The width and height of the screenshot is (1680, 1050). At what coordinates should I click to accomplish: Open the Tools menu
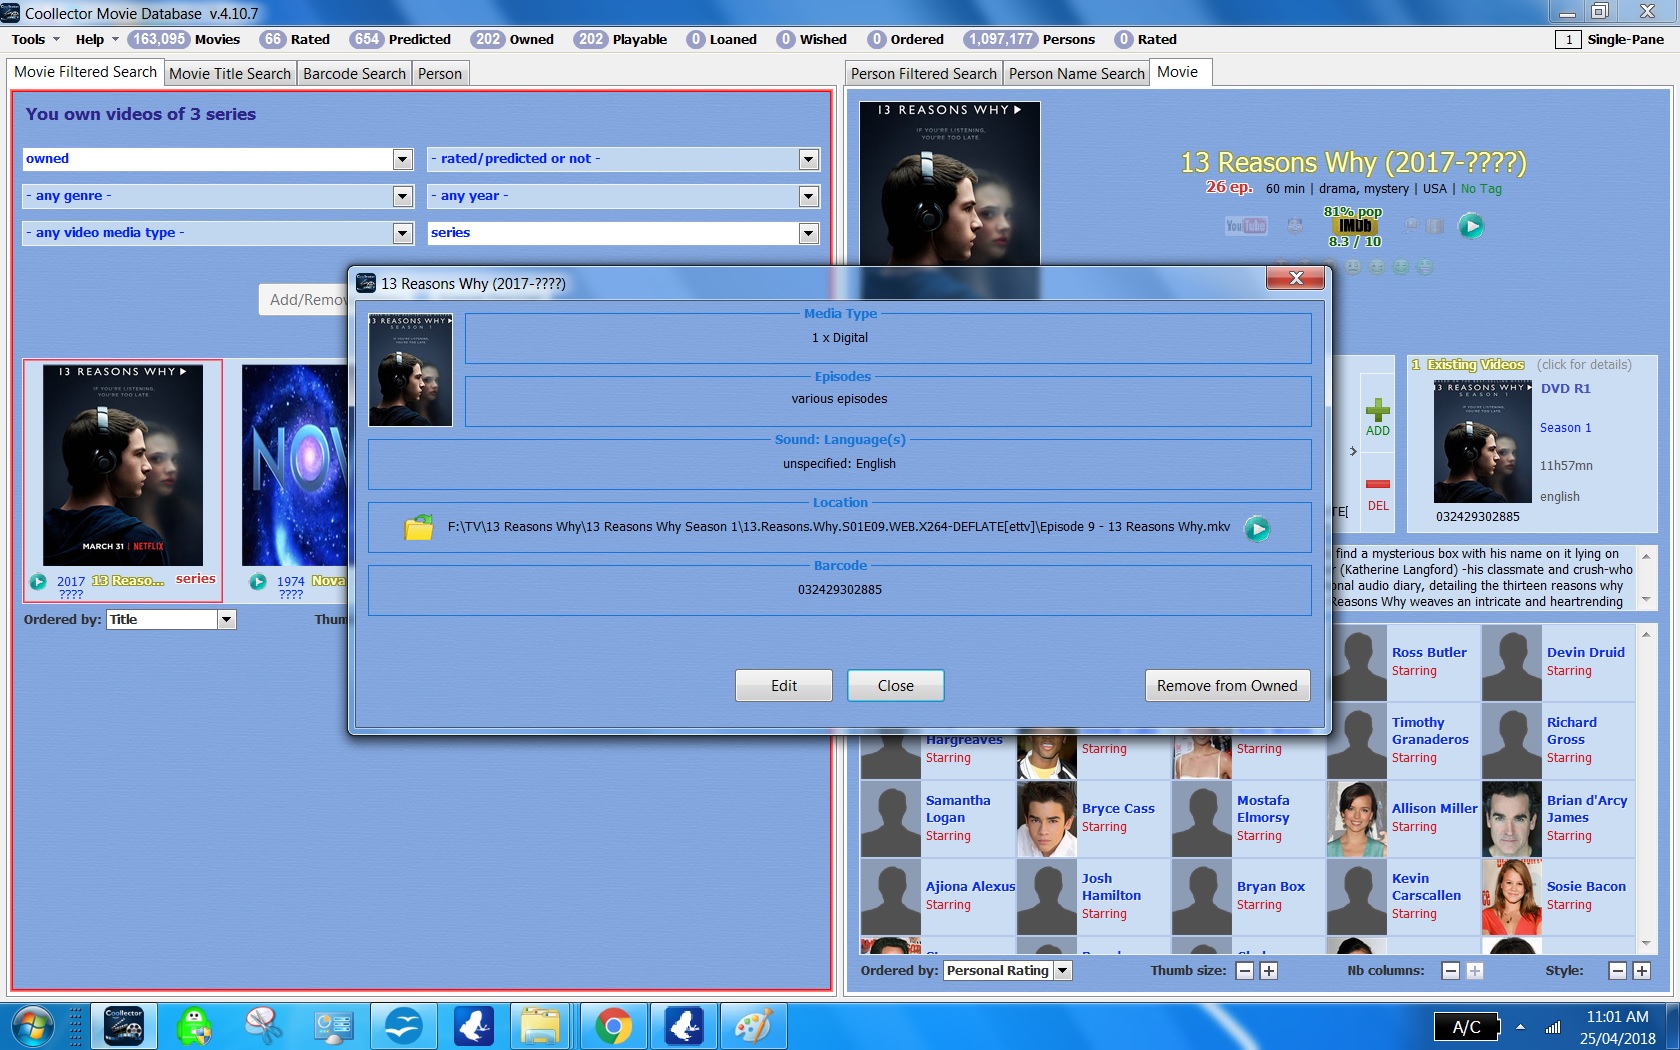click(x=35, y=40)
